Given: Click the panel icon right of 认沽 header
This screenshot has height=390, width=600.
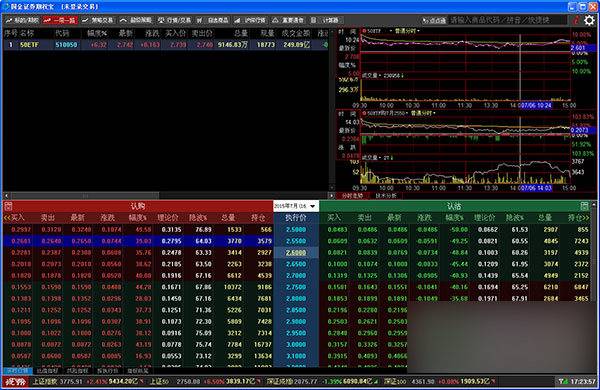Looking at the screenshot, I should pyautogui.click(x=584, y=206).
